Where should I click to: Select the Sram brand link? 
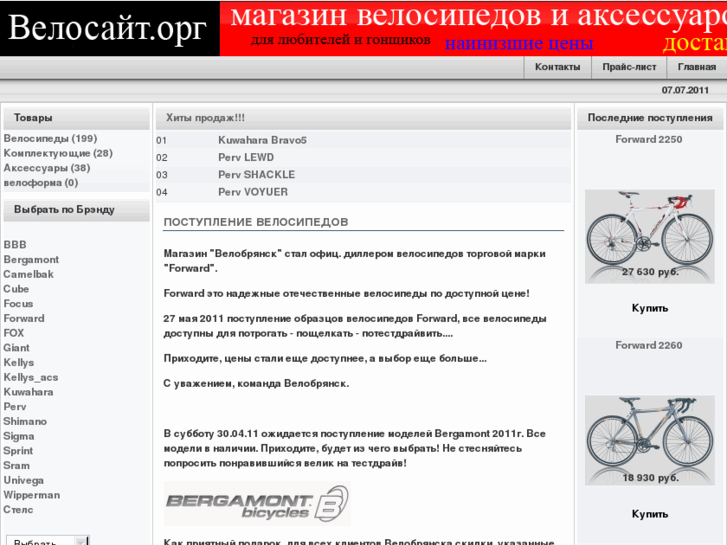click(16, 466)
